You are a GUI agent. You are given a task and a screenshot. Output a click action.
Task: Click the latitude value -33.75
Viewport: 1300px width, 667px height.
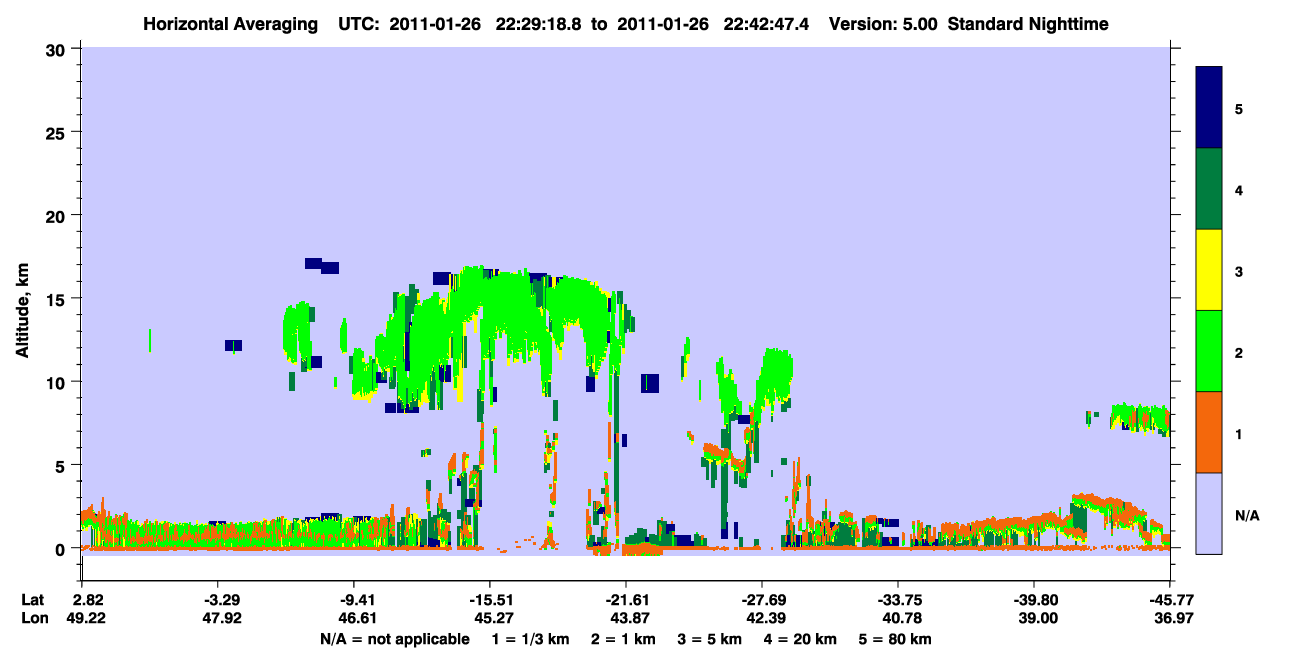point(897,600)
